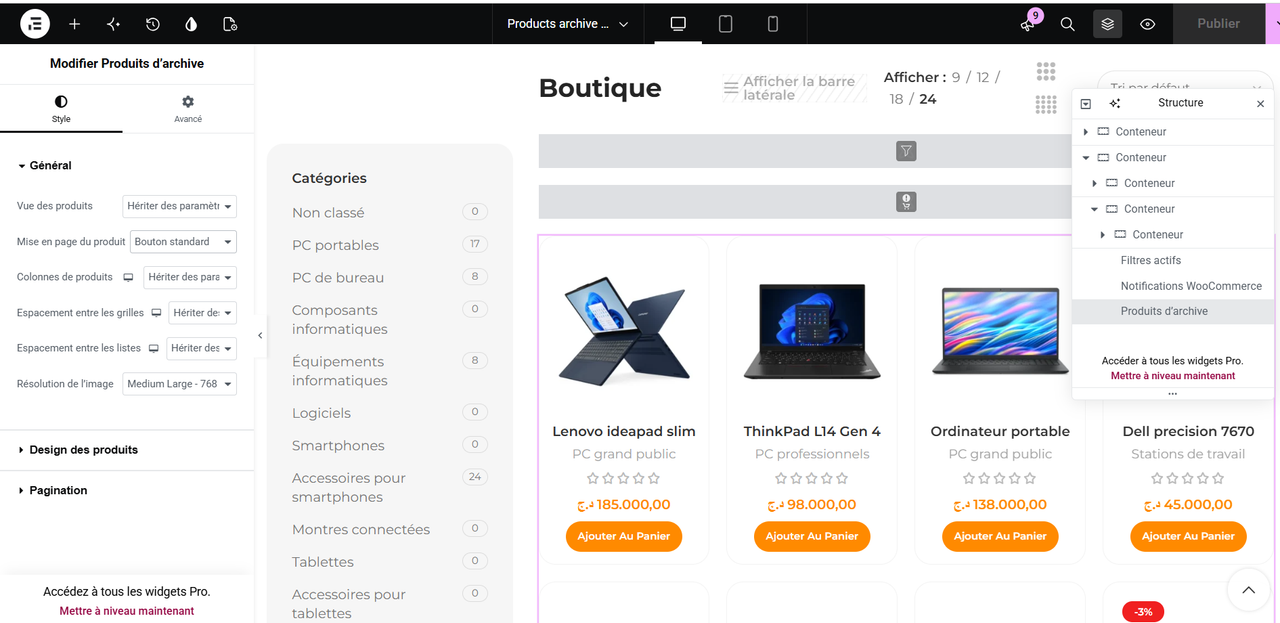Open the PC portables category link
This screenshot has height=623, width=1280.
click(335, 245)
